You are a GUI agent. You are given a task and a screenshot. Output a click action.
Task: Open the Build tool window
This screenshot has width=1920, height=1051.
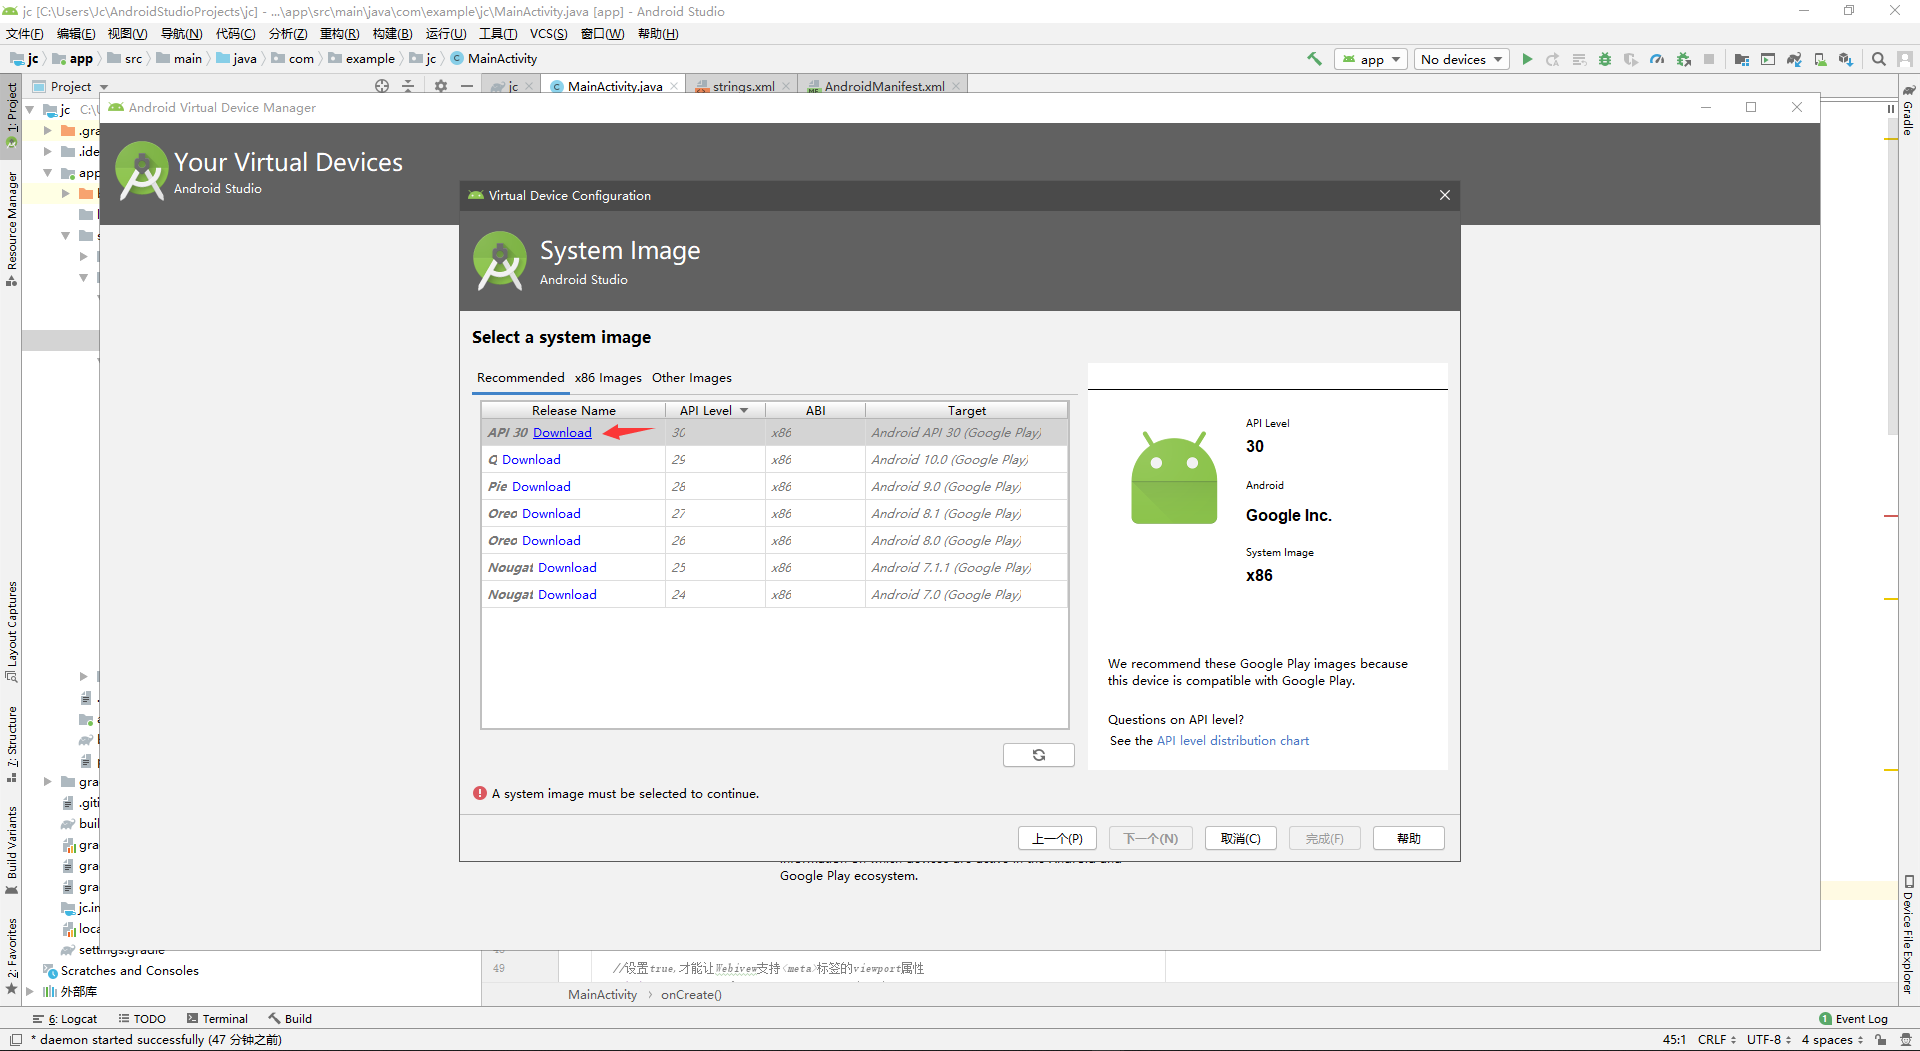(x=290, y=1019)
